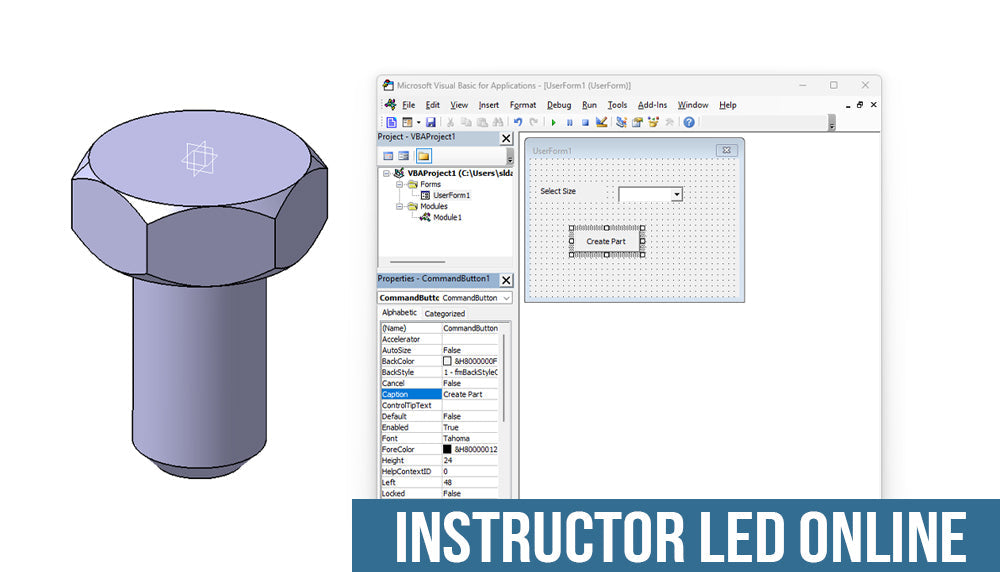Collapse the Modules folder in project tree

point(398,206)
